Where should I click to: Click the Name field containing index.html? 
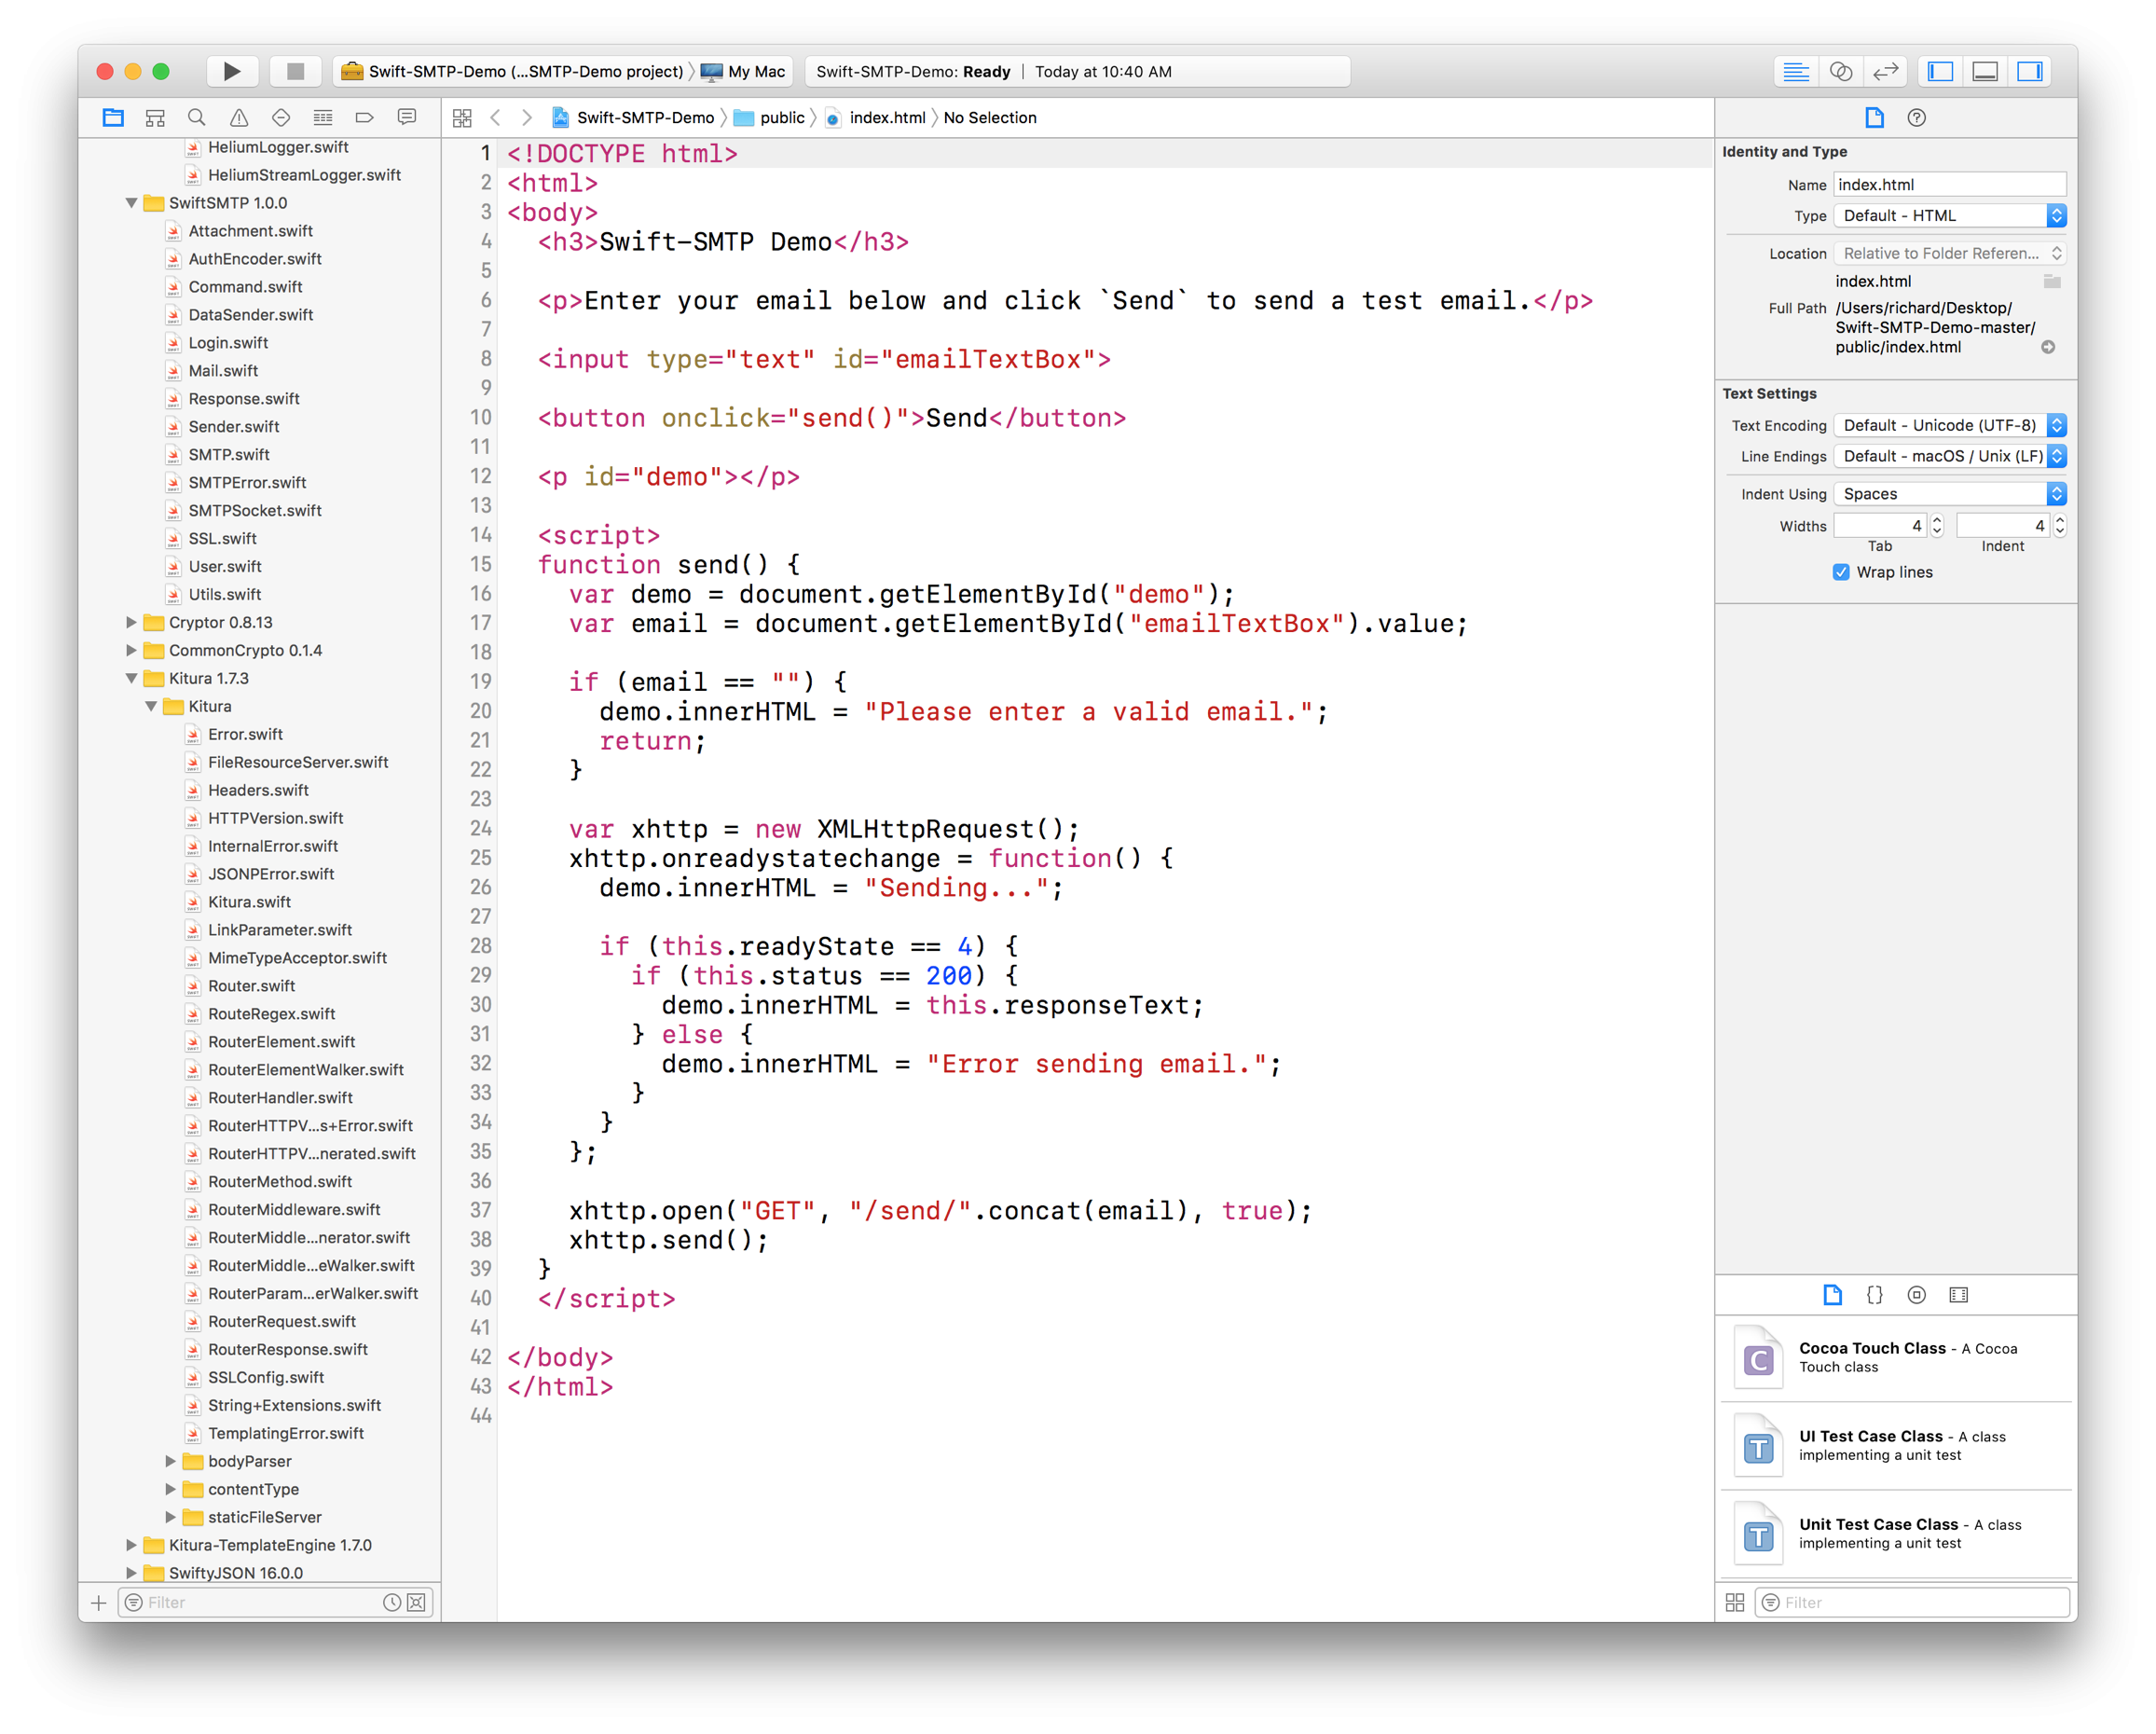click(x=1948, y=184)
